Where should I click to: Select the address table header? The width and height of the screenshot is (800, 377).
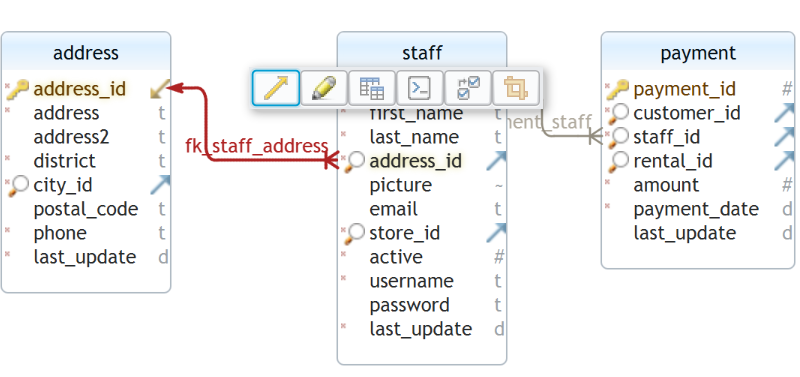click(86, 53)
